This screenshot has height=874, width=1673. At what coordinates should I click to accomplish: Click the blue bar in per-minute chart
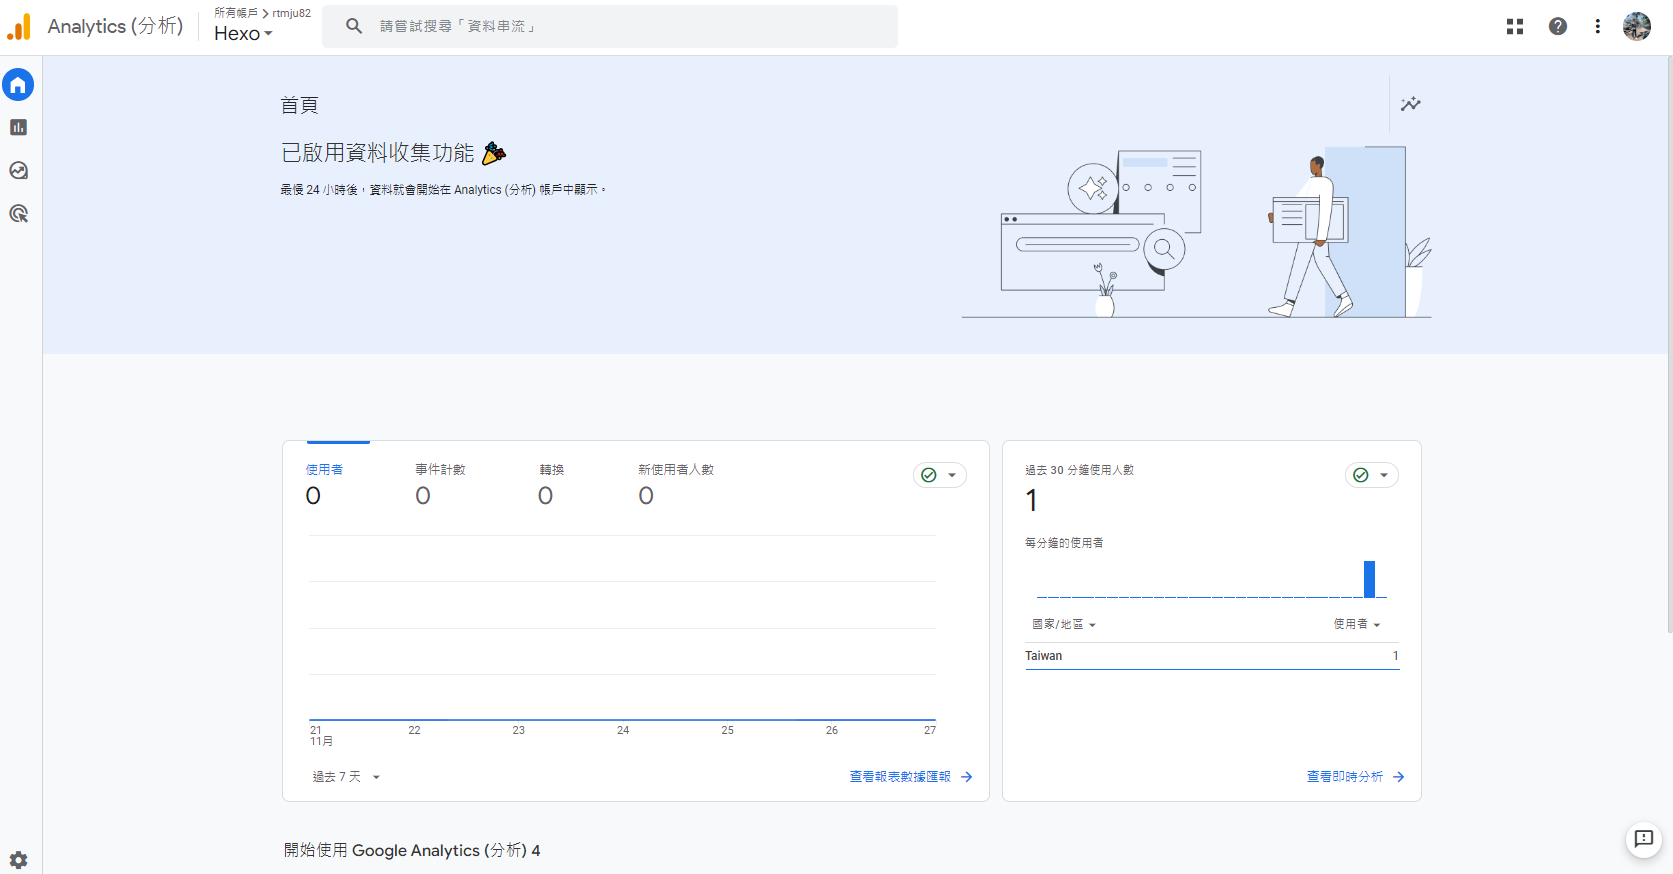(1369, 579)
